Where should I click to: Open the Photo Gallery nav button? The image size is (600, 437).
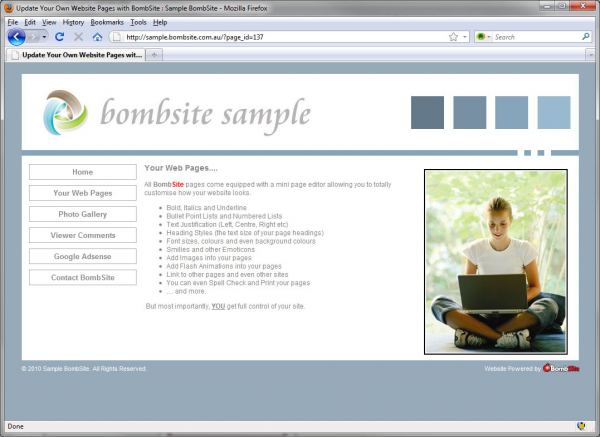pyautogui.click(x=83, y=214)
